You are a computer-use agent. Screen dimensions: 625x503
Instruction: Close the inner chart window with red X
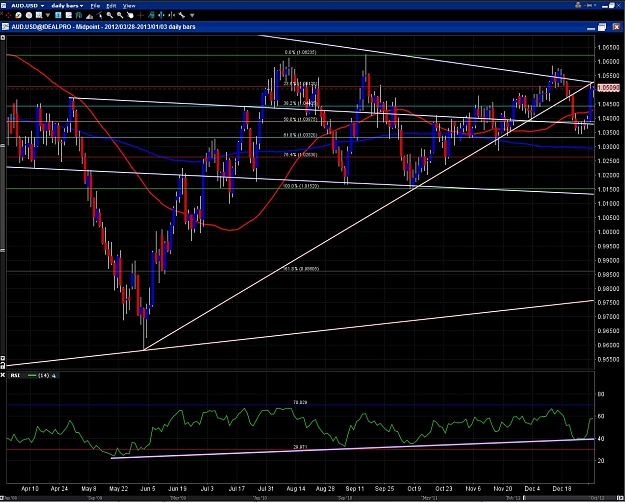click(x=617, y=27)
